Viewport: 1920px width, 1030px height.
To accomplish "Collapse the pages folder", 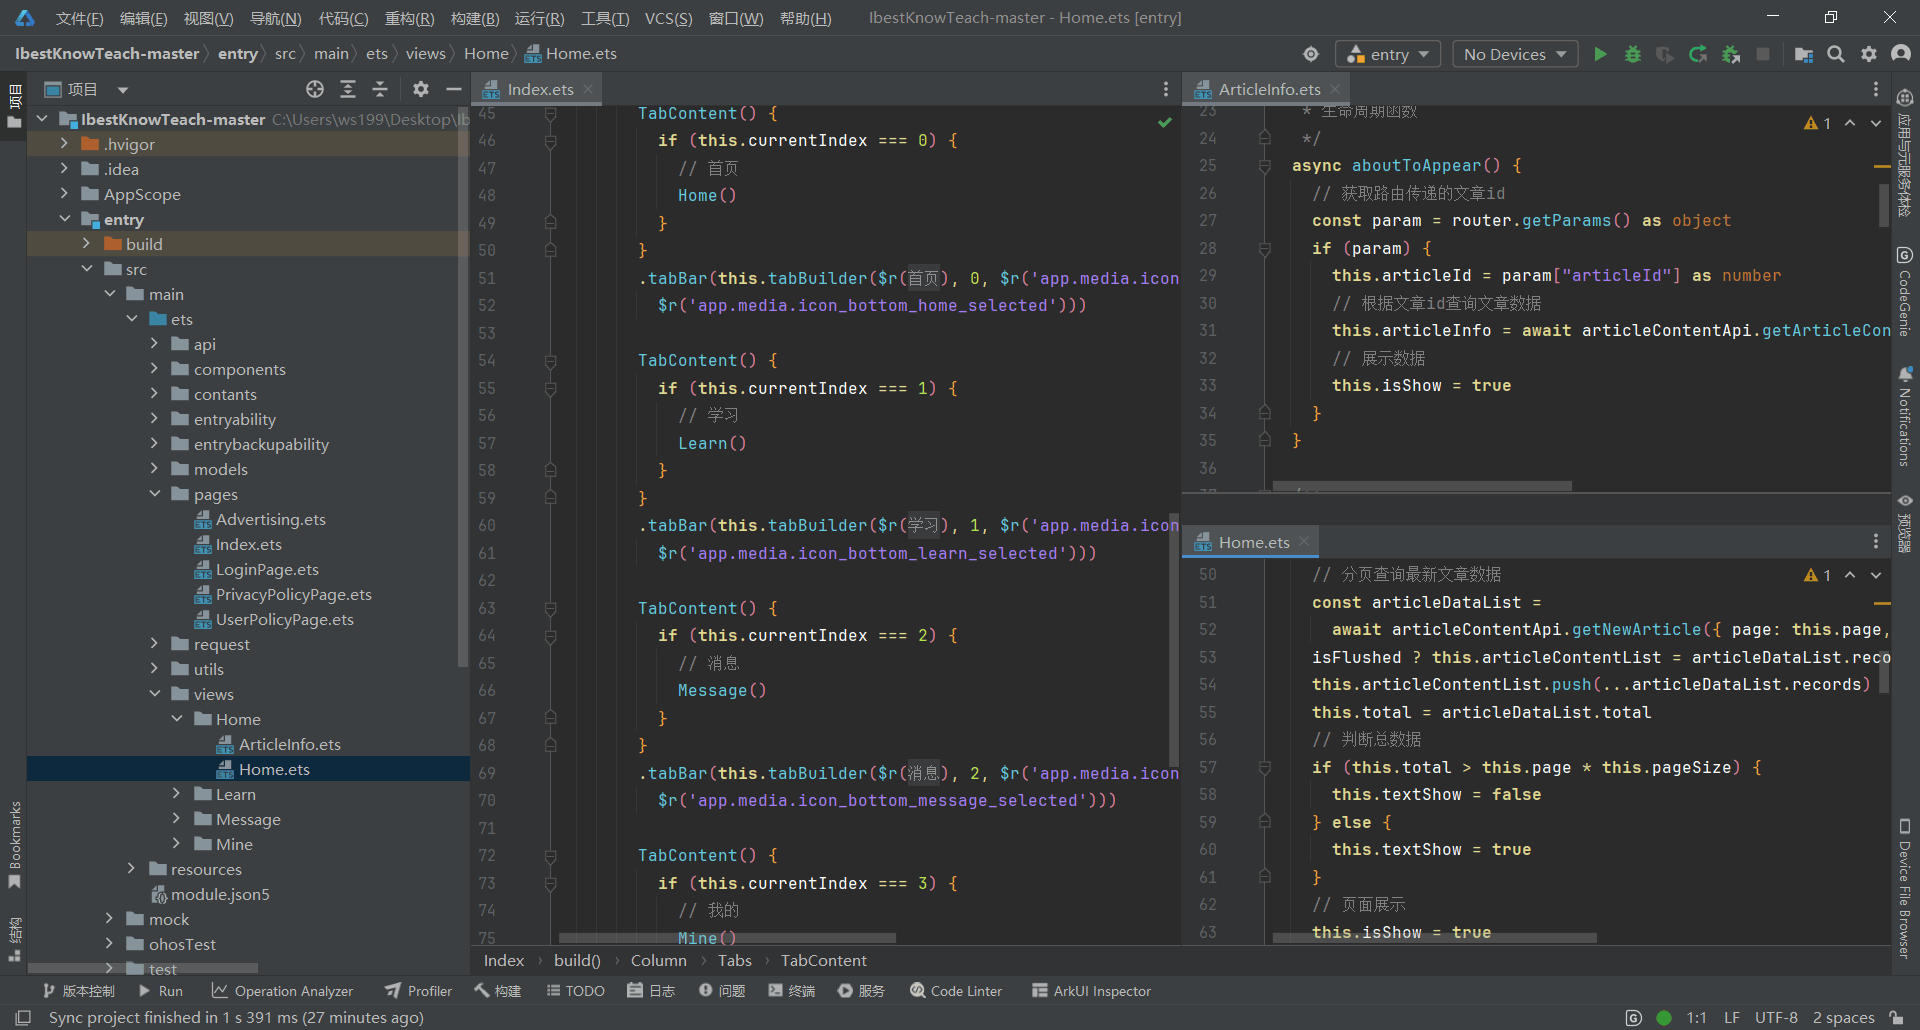I will click(155, 494).
